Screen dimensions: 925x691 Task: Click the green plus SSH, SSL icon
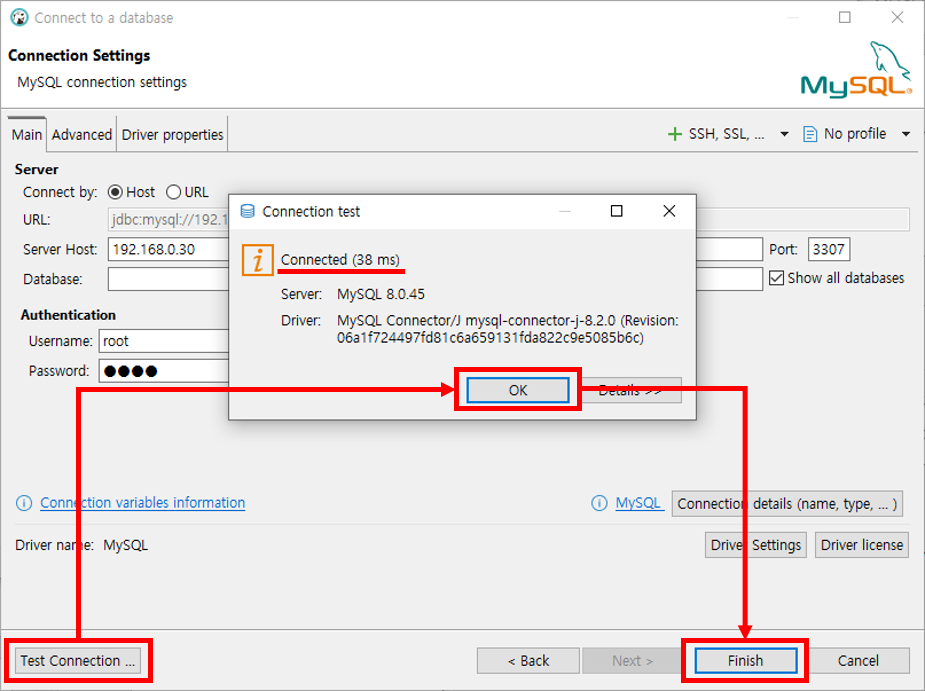[674, 135]
